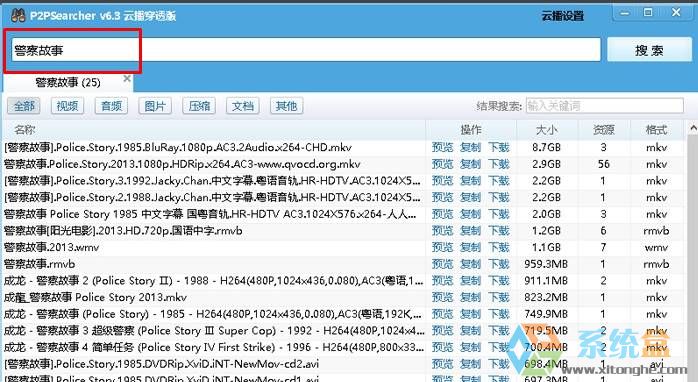Sort by the 格式 column header

(656, 130)
